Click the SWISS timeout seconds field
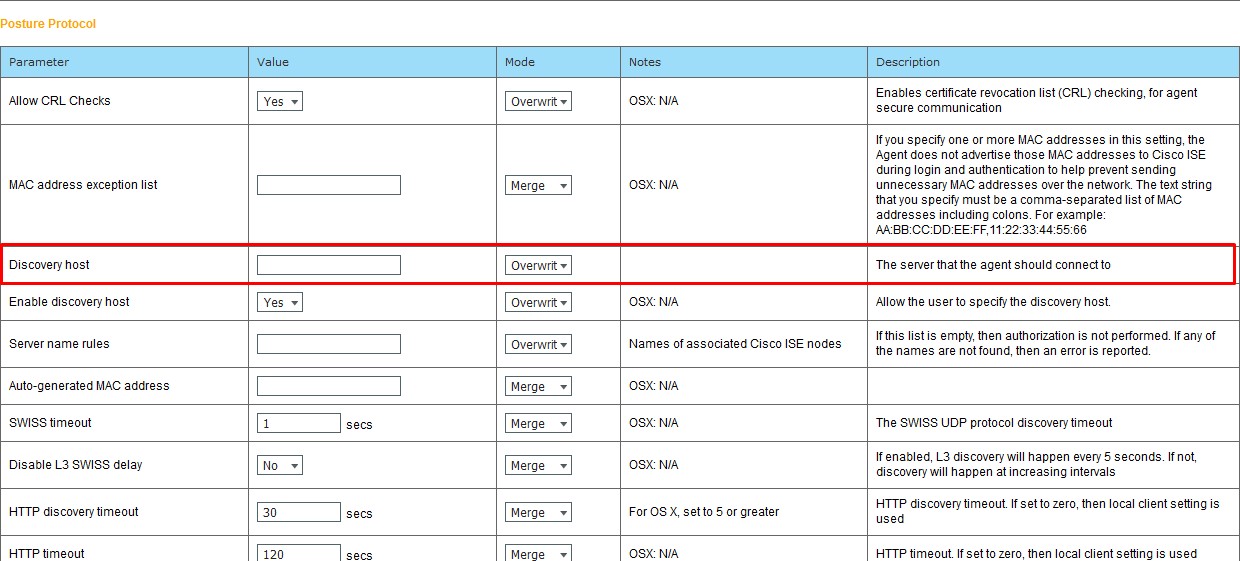 (299, 423)
